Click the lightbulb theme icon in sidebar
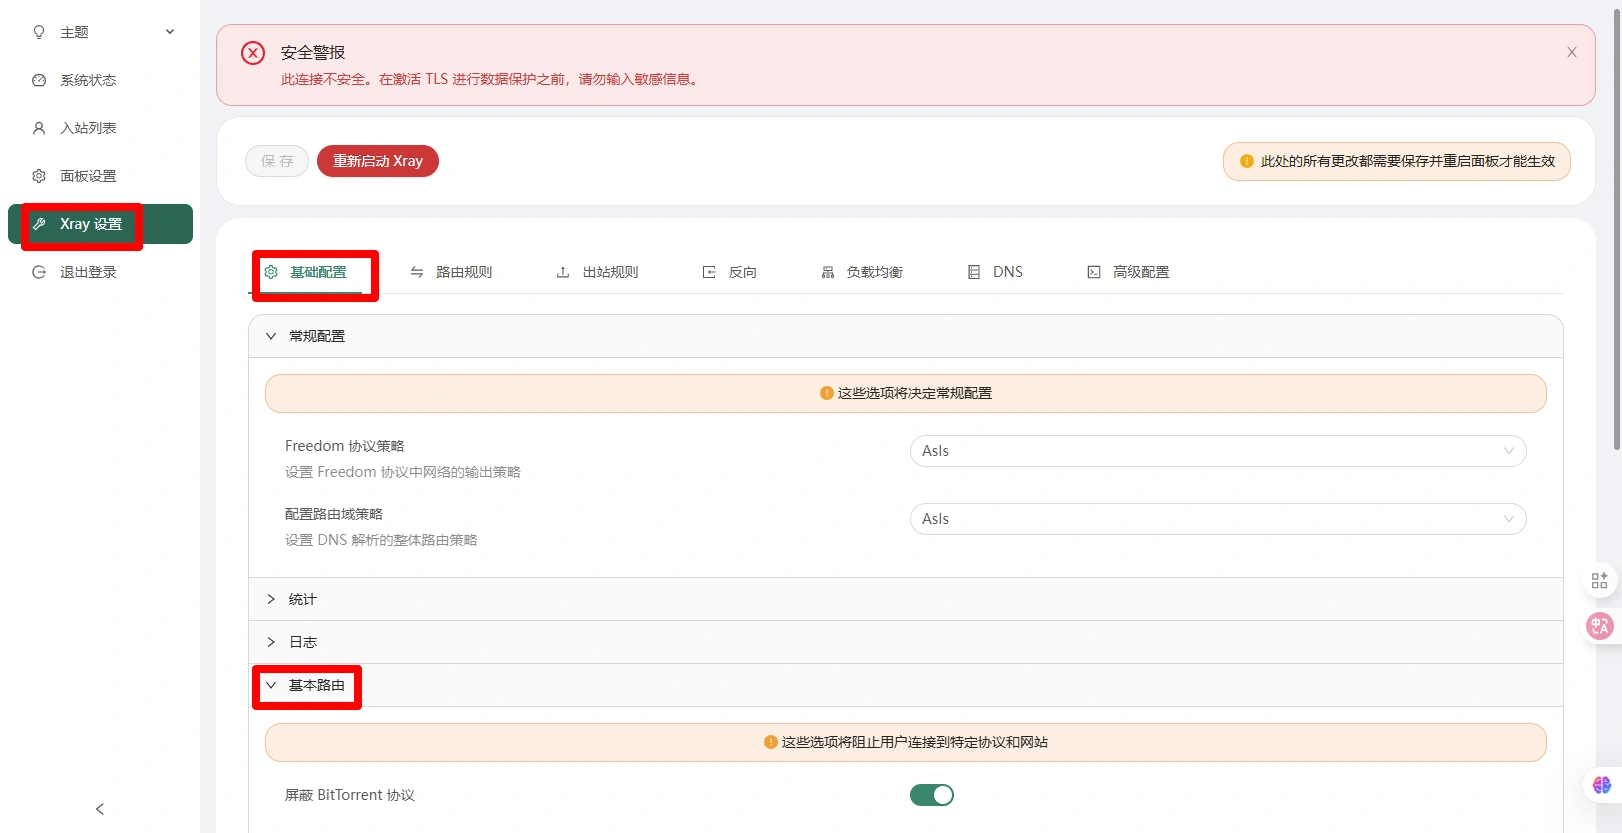1622x833 pixels. pos(39,32)
